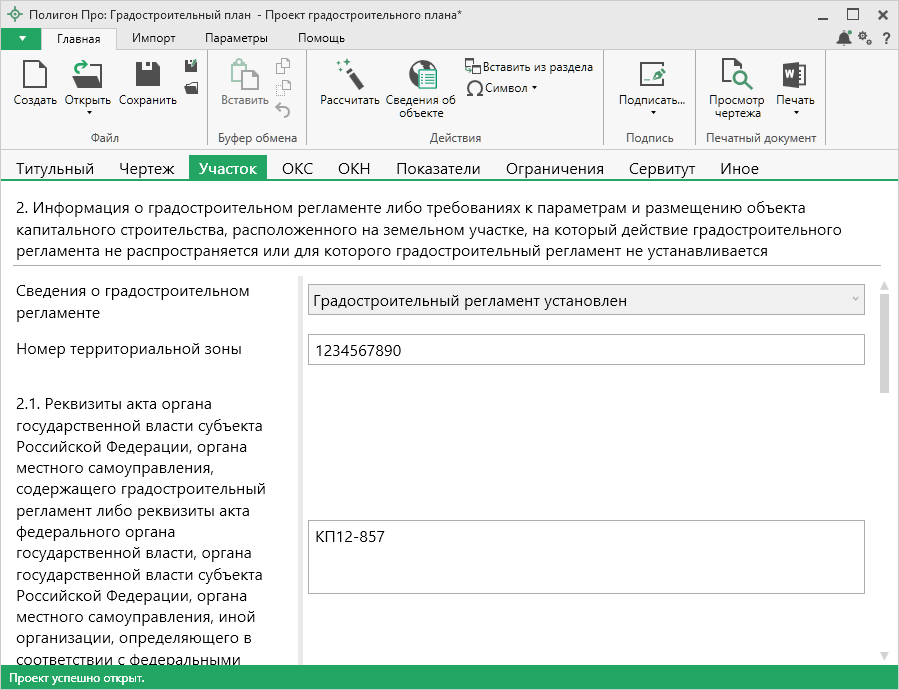Open help via the question mark icon
899x690 pixels.
(886, 38)
